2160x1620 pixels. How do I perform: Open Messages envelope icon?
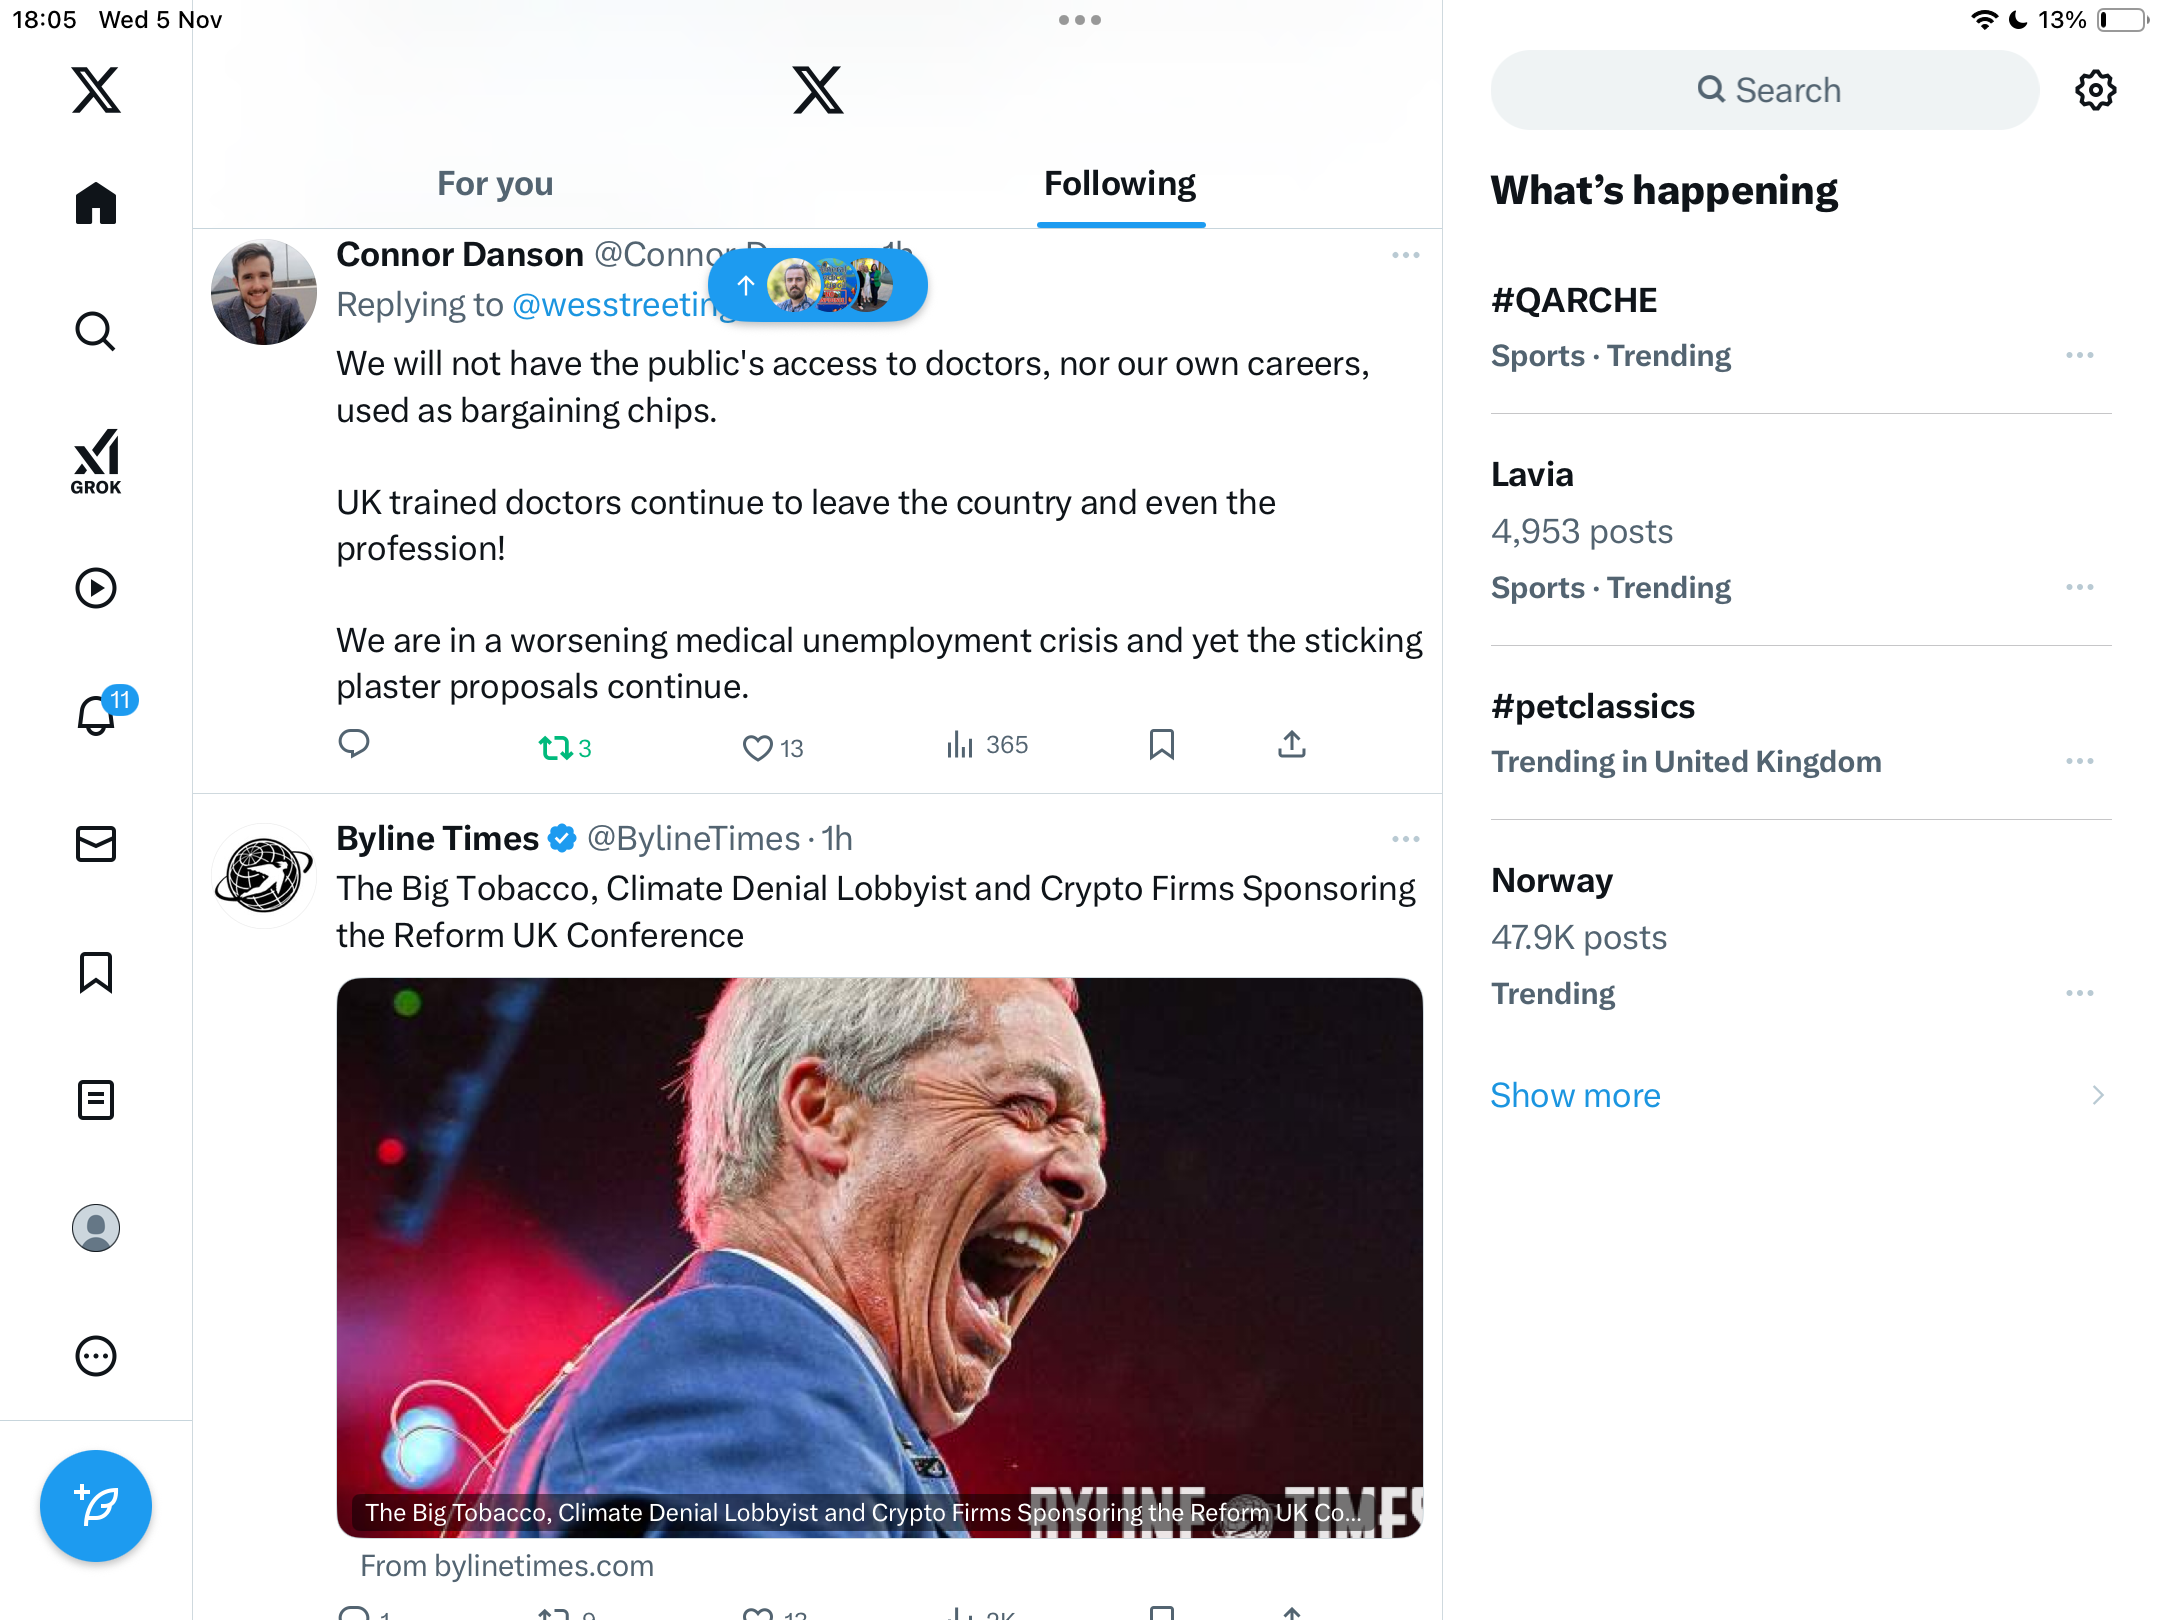[96, 844]
